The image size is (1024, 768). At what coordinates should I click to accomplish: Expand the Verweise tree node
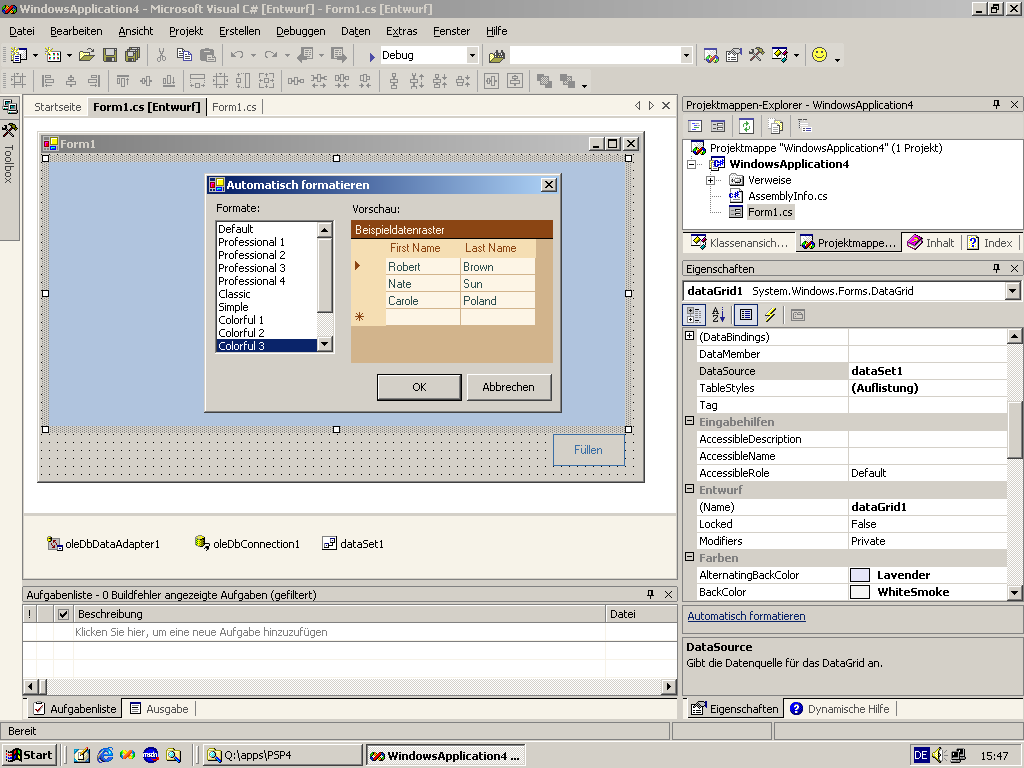pos(711,180)
